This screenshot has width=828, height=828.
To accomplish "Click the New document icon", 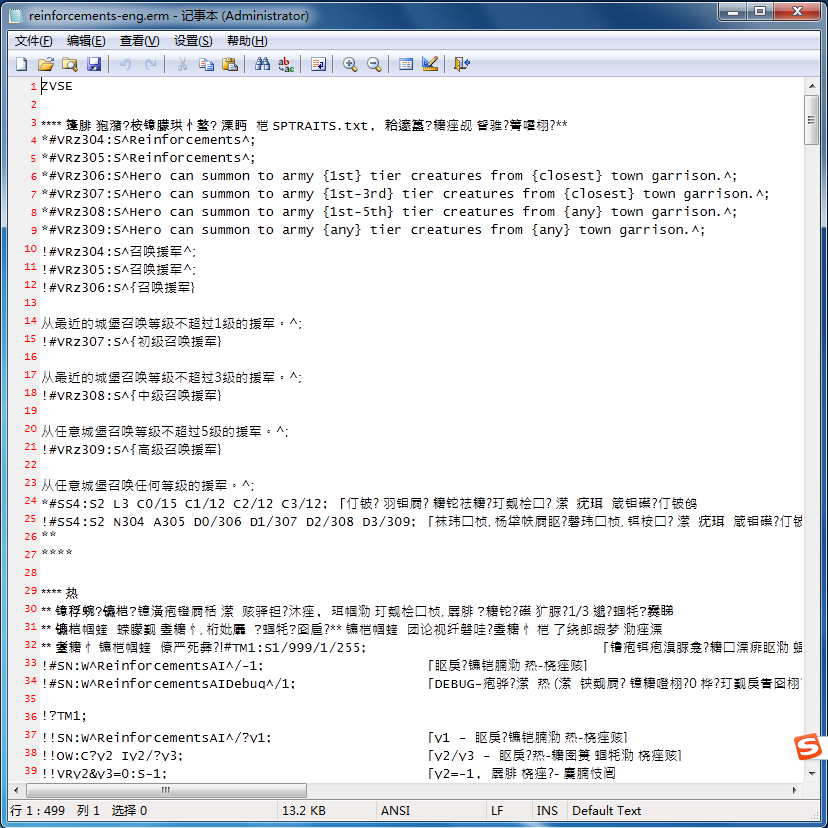I will [x=21, y=64].
